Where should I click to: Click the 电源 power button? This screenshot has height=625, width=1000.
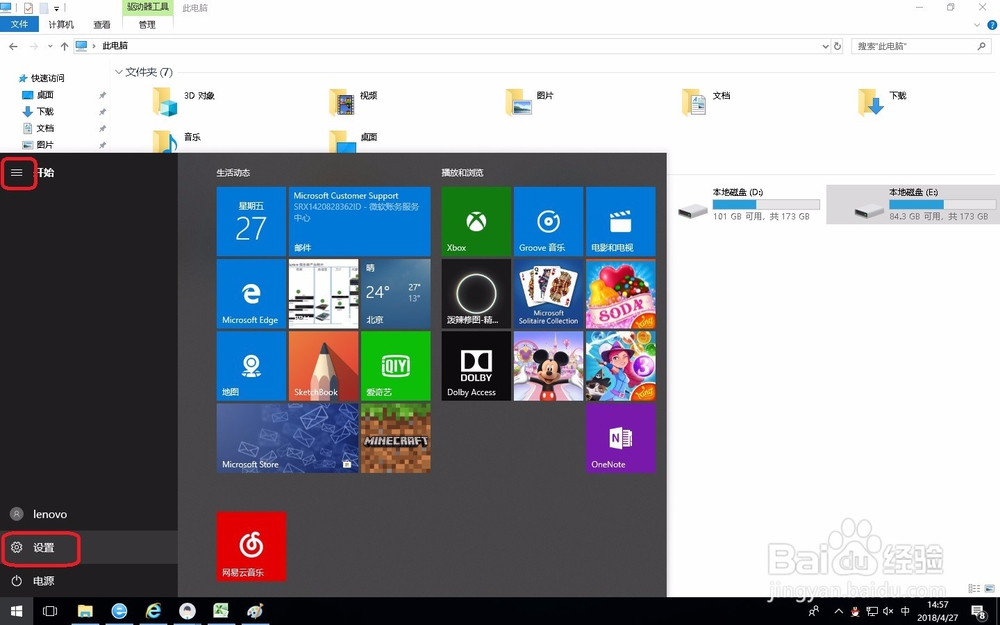point(89,580)
